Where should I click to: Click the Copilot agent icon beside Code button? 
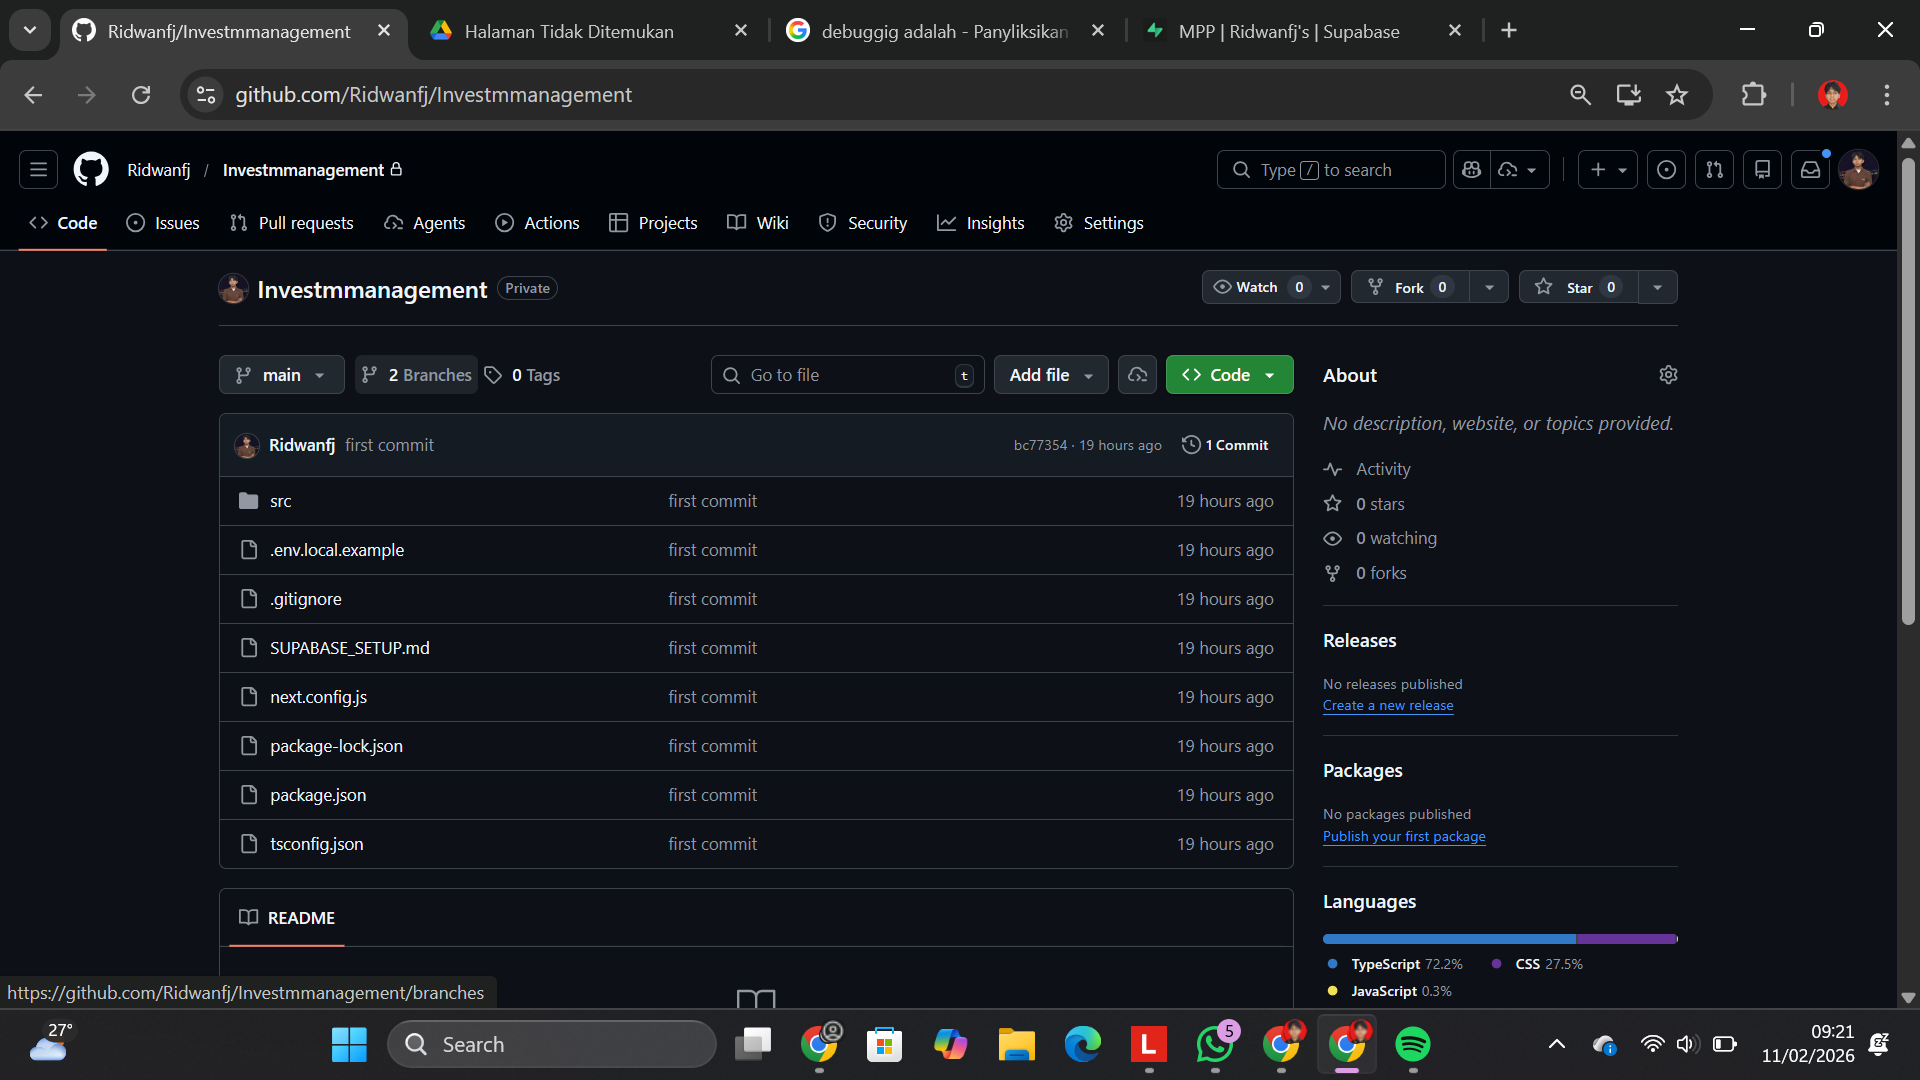1137,375
